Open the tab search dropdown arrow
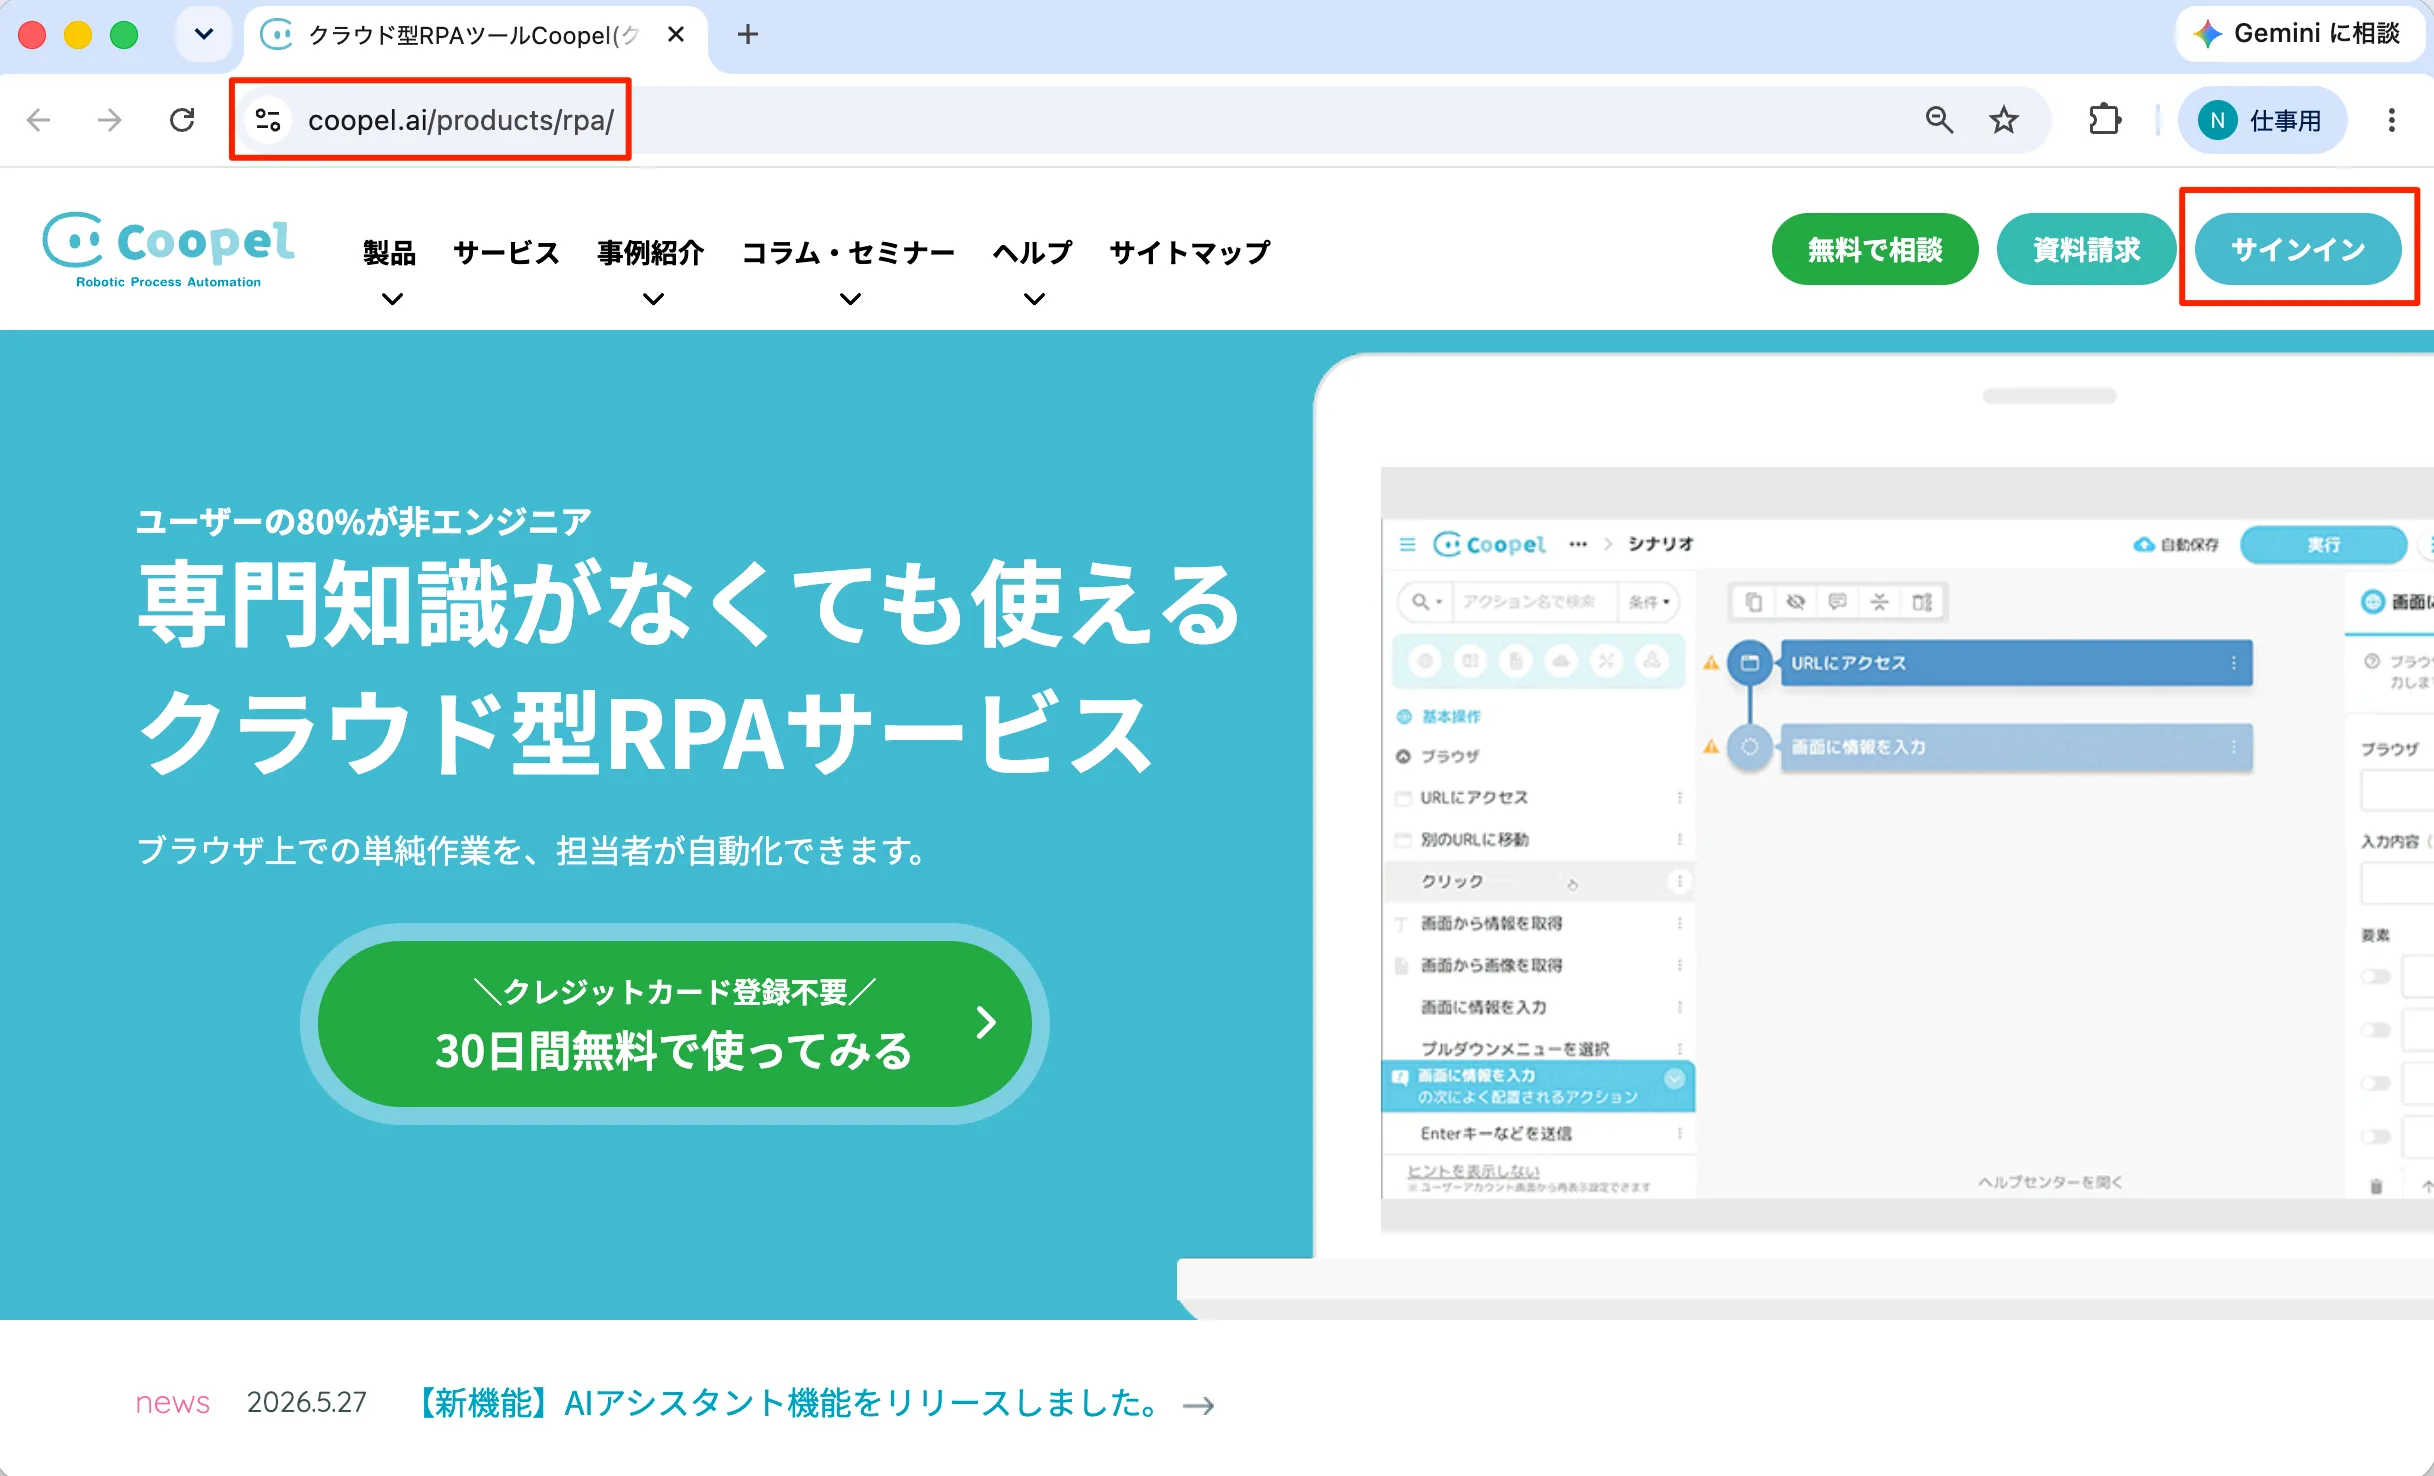 (x=203, y=35)
